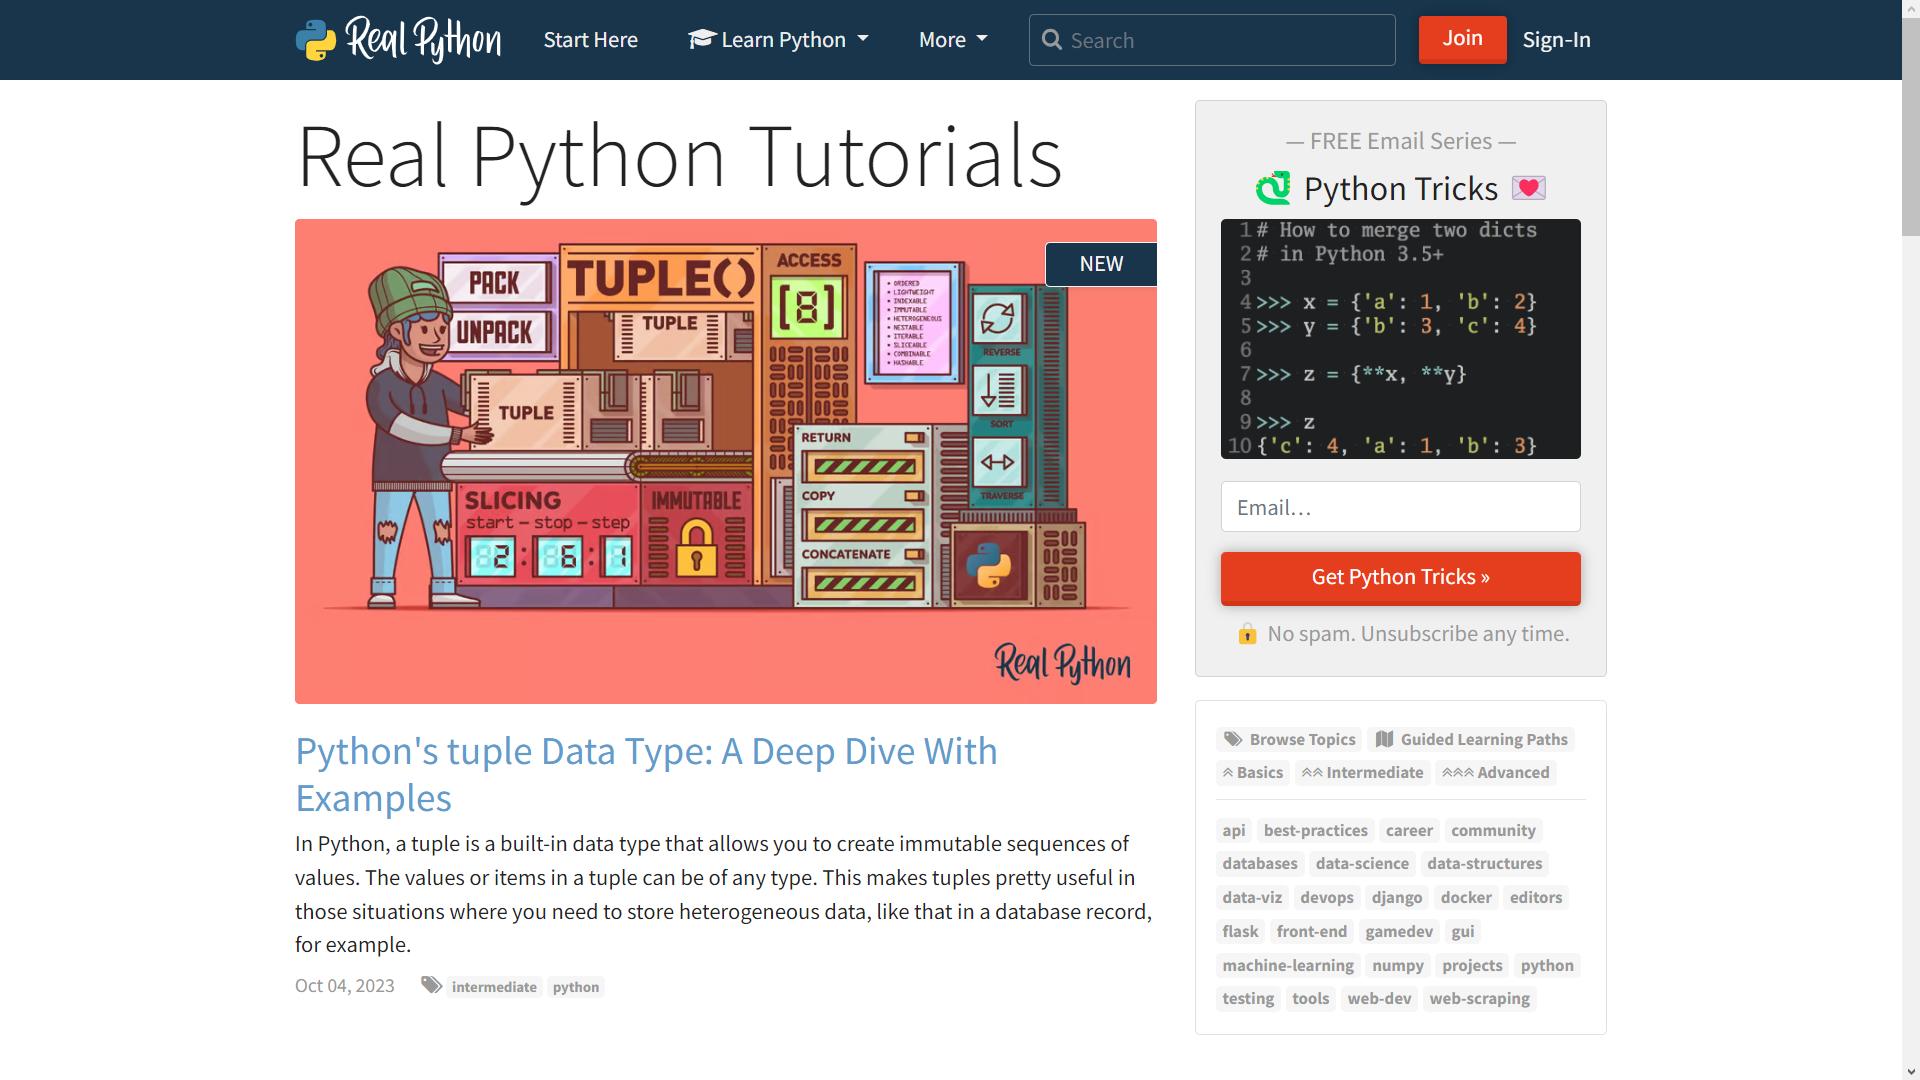Click the search magnifying glass icon
The image size is (1920, 1080).
[x=1050, y=40]
